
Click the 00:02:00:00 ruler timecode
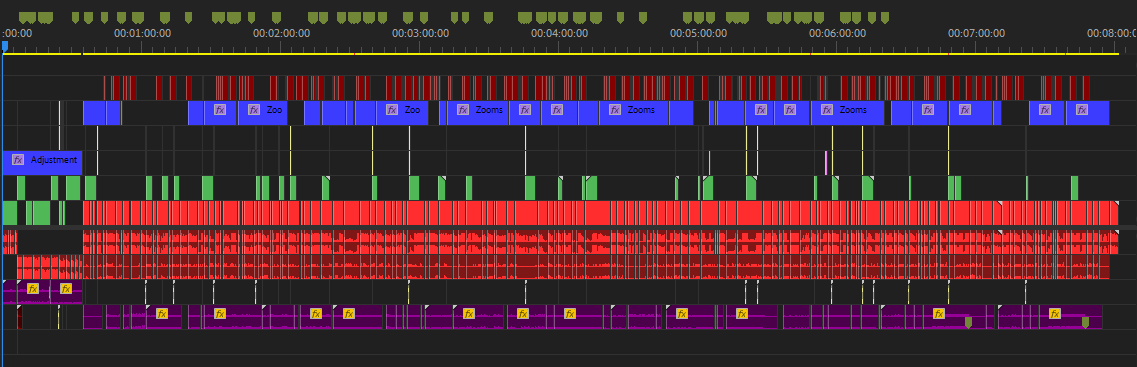point(281,33)
